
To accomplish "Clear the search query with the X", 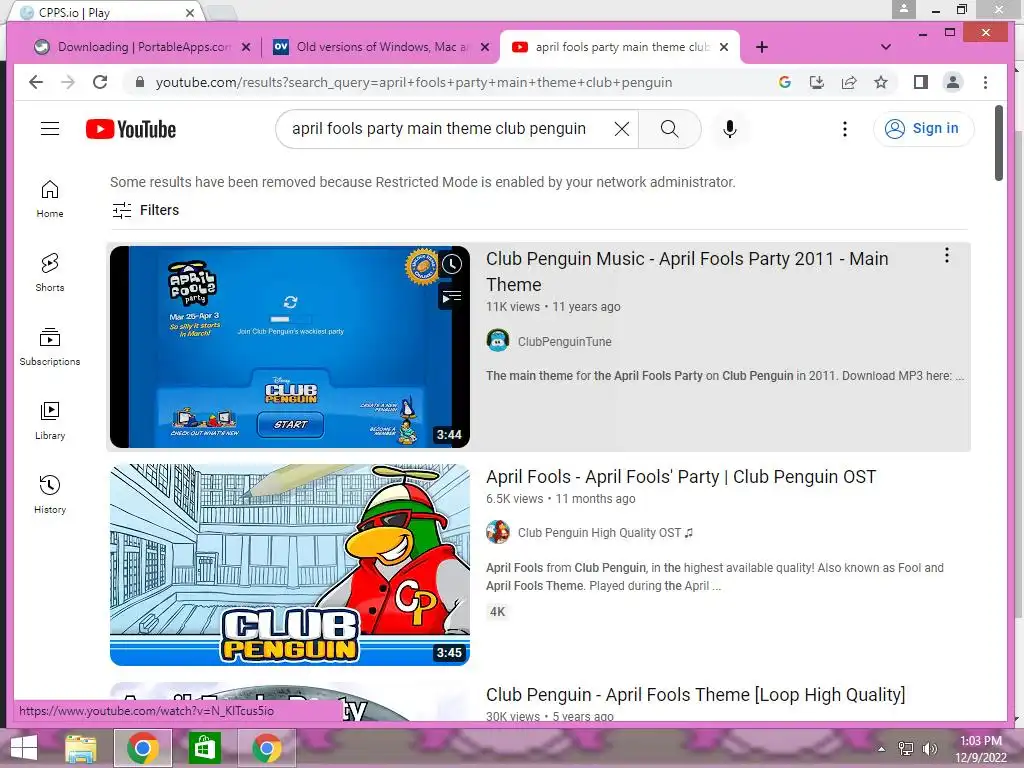I will 622,129.
